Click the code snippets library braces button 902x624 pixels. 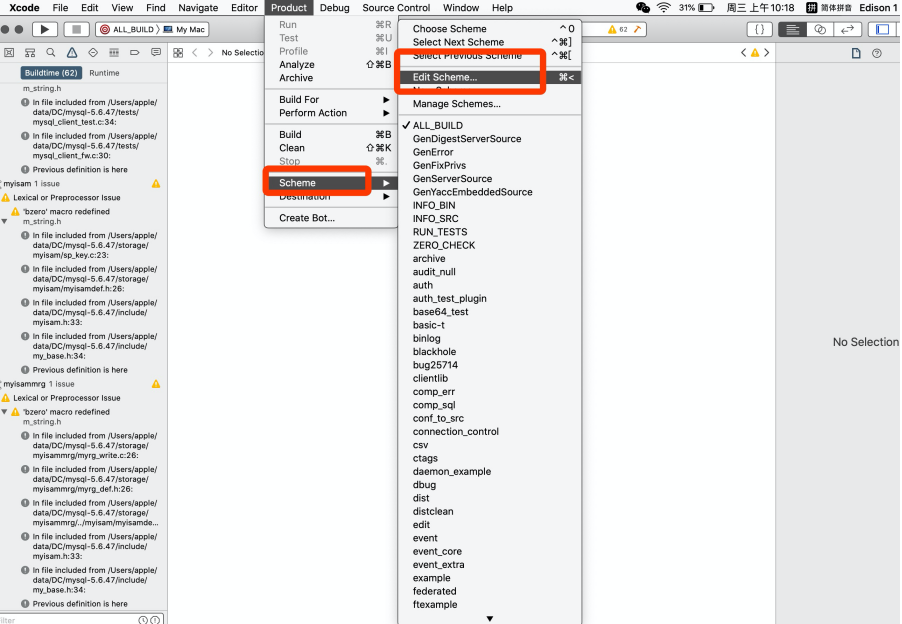point(759,29)
